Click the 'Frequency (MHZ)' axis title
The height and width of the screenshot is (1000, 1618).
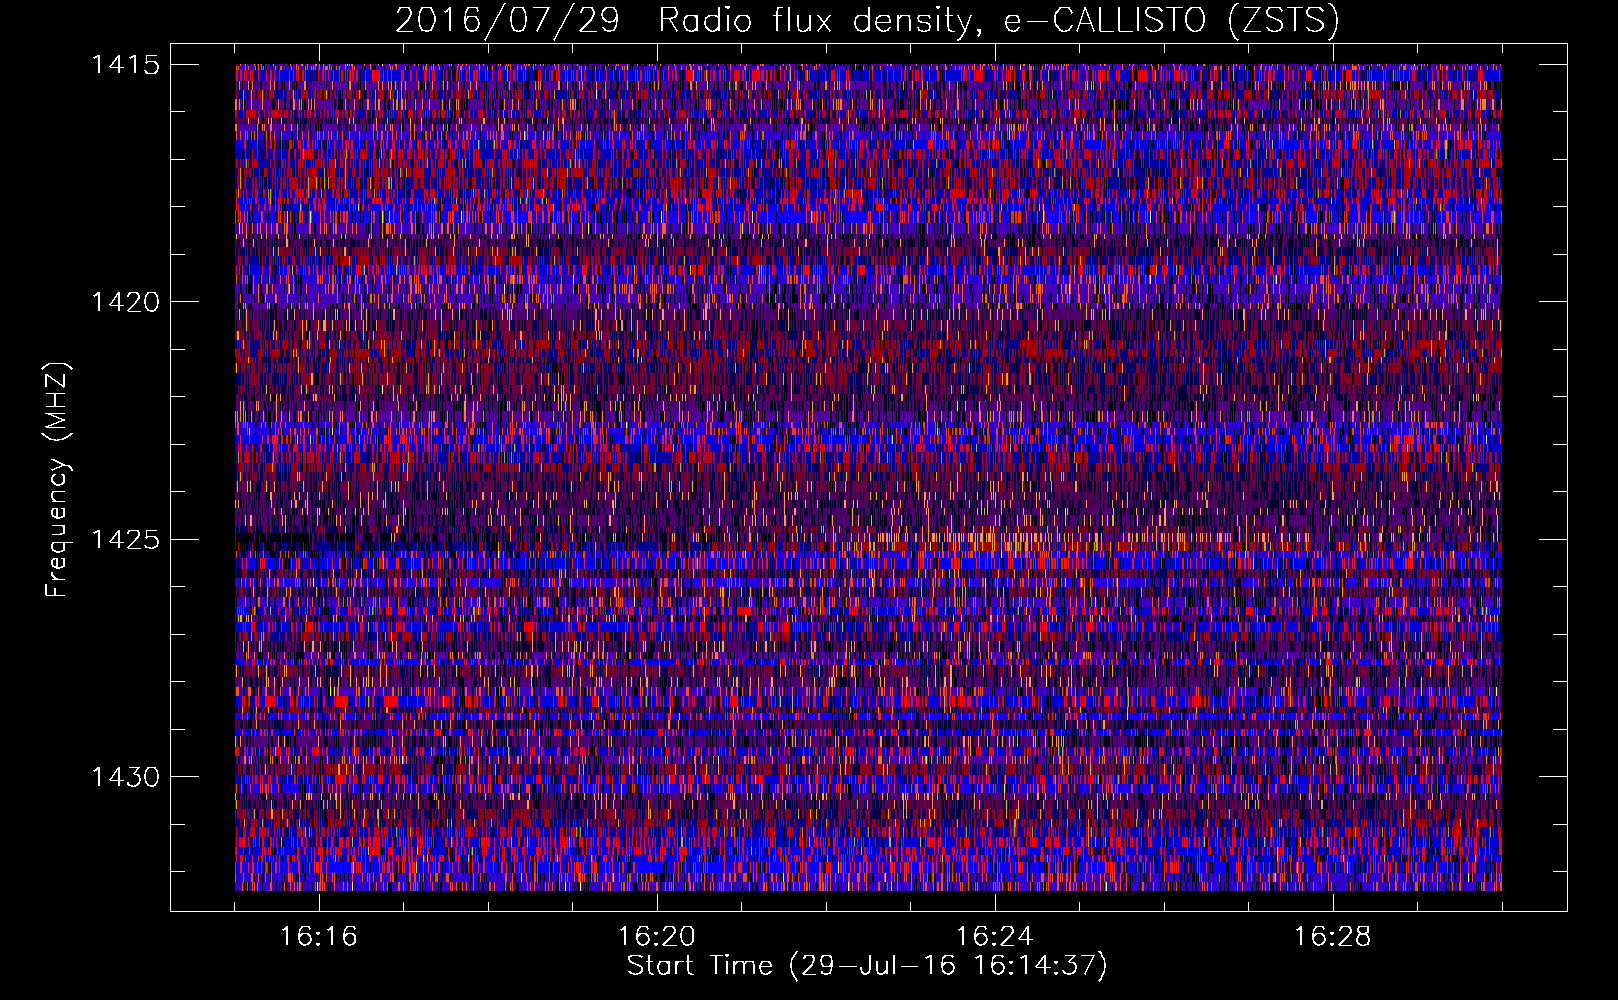(57, 480)
